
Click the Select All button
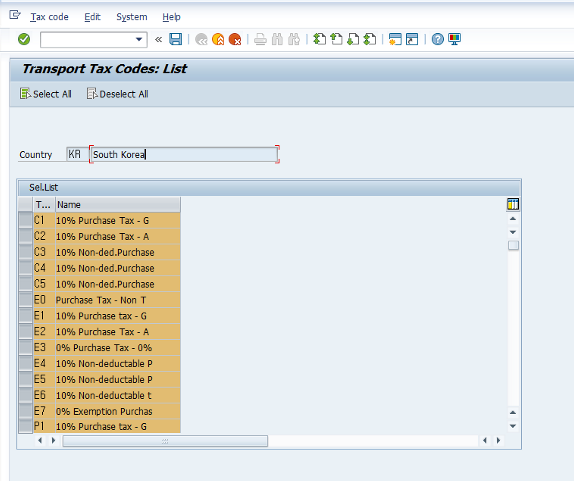[46, 94]
